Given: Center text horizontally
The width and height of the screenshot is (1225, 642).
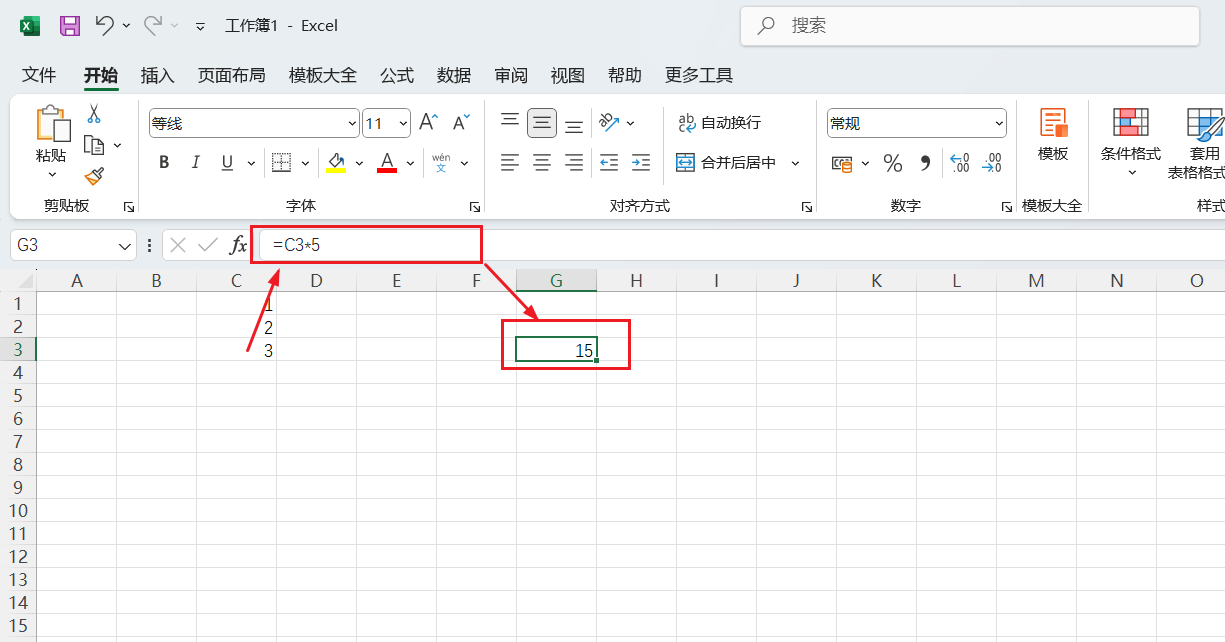Looking at the screenshot, I should [542, 162].
